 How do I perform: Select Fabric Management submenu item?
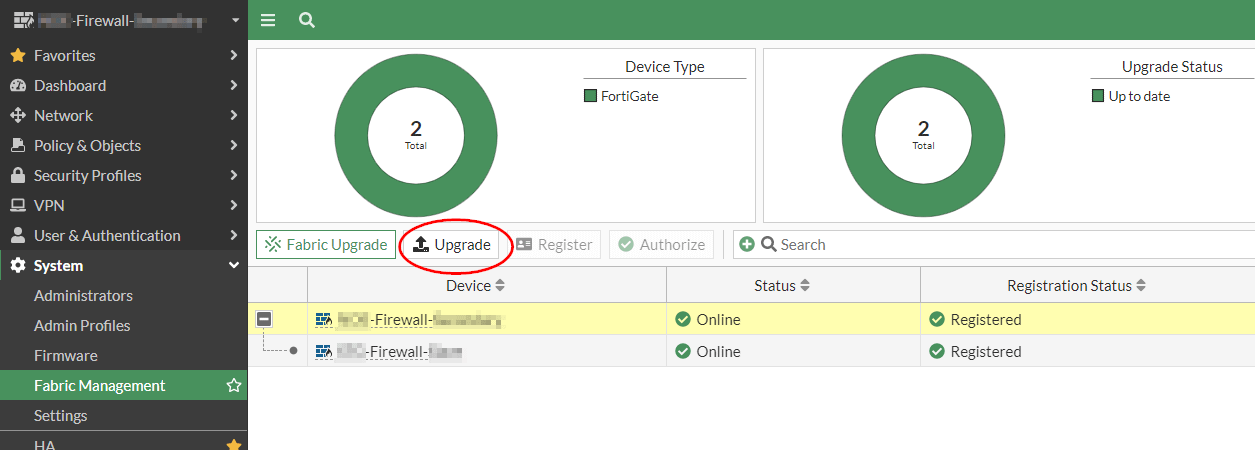[x=100, y=385]
